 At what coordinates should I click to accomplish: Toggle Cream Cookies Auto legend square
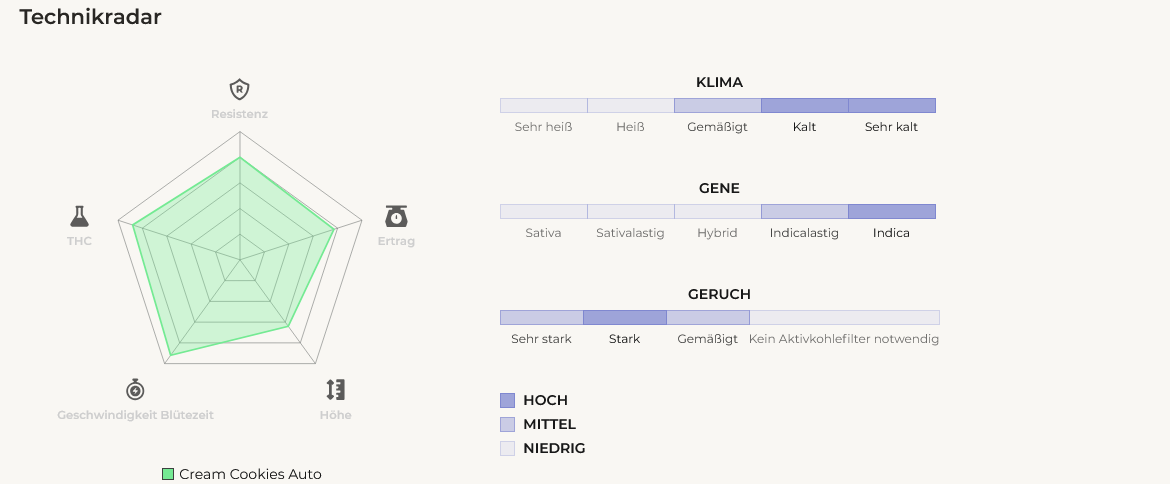[x=168, y=474]
